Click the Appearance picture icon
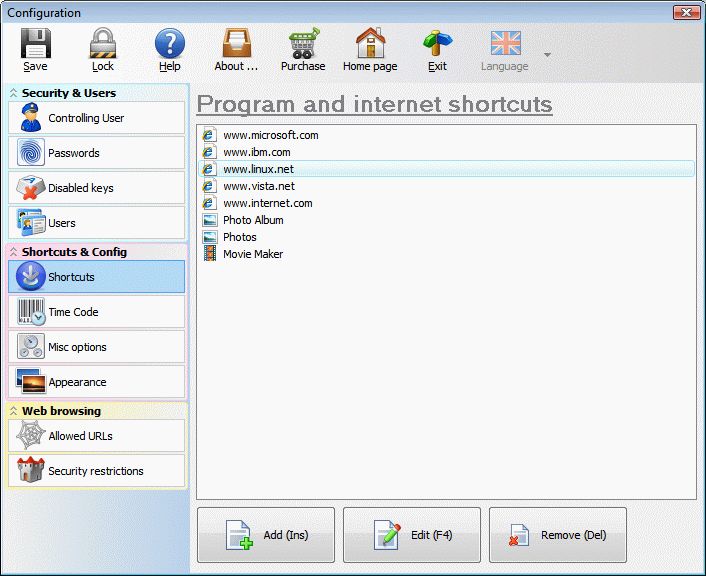 [31, 381]
